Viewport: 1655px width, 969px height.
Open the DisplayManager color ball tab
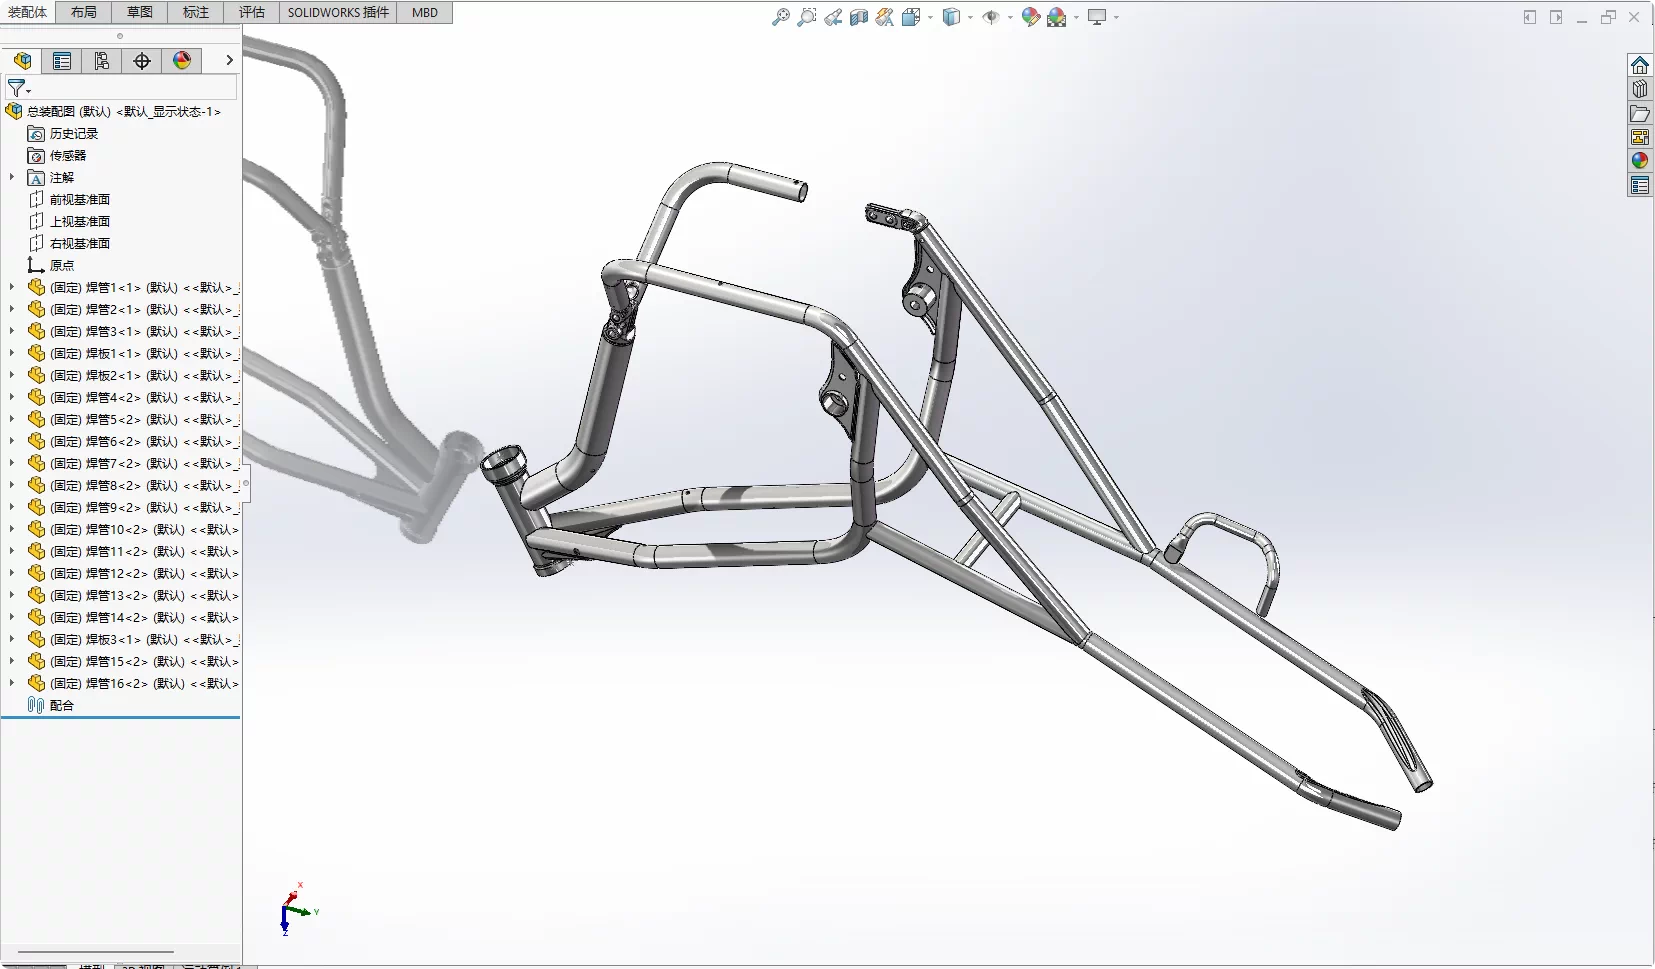tap(182, 61)
